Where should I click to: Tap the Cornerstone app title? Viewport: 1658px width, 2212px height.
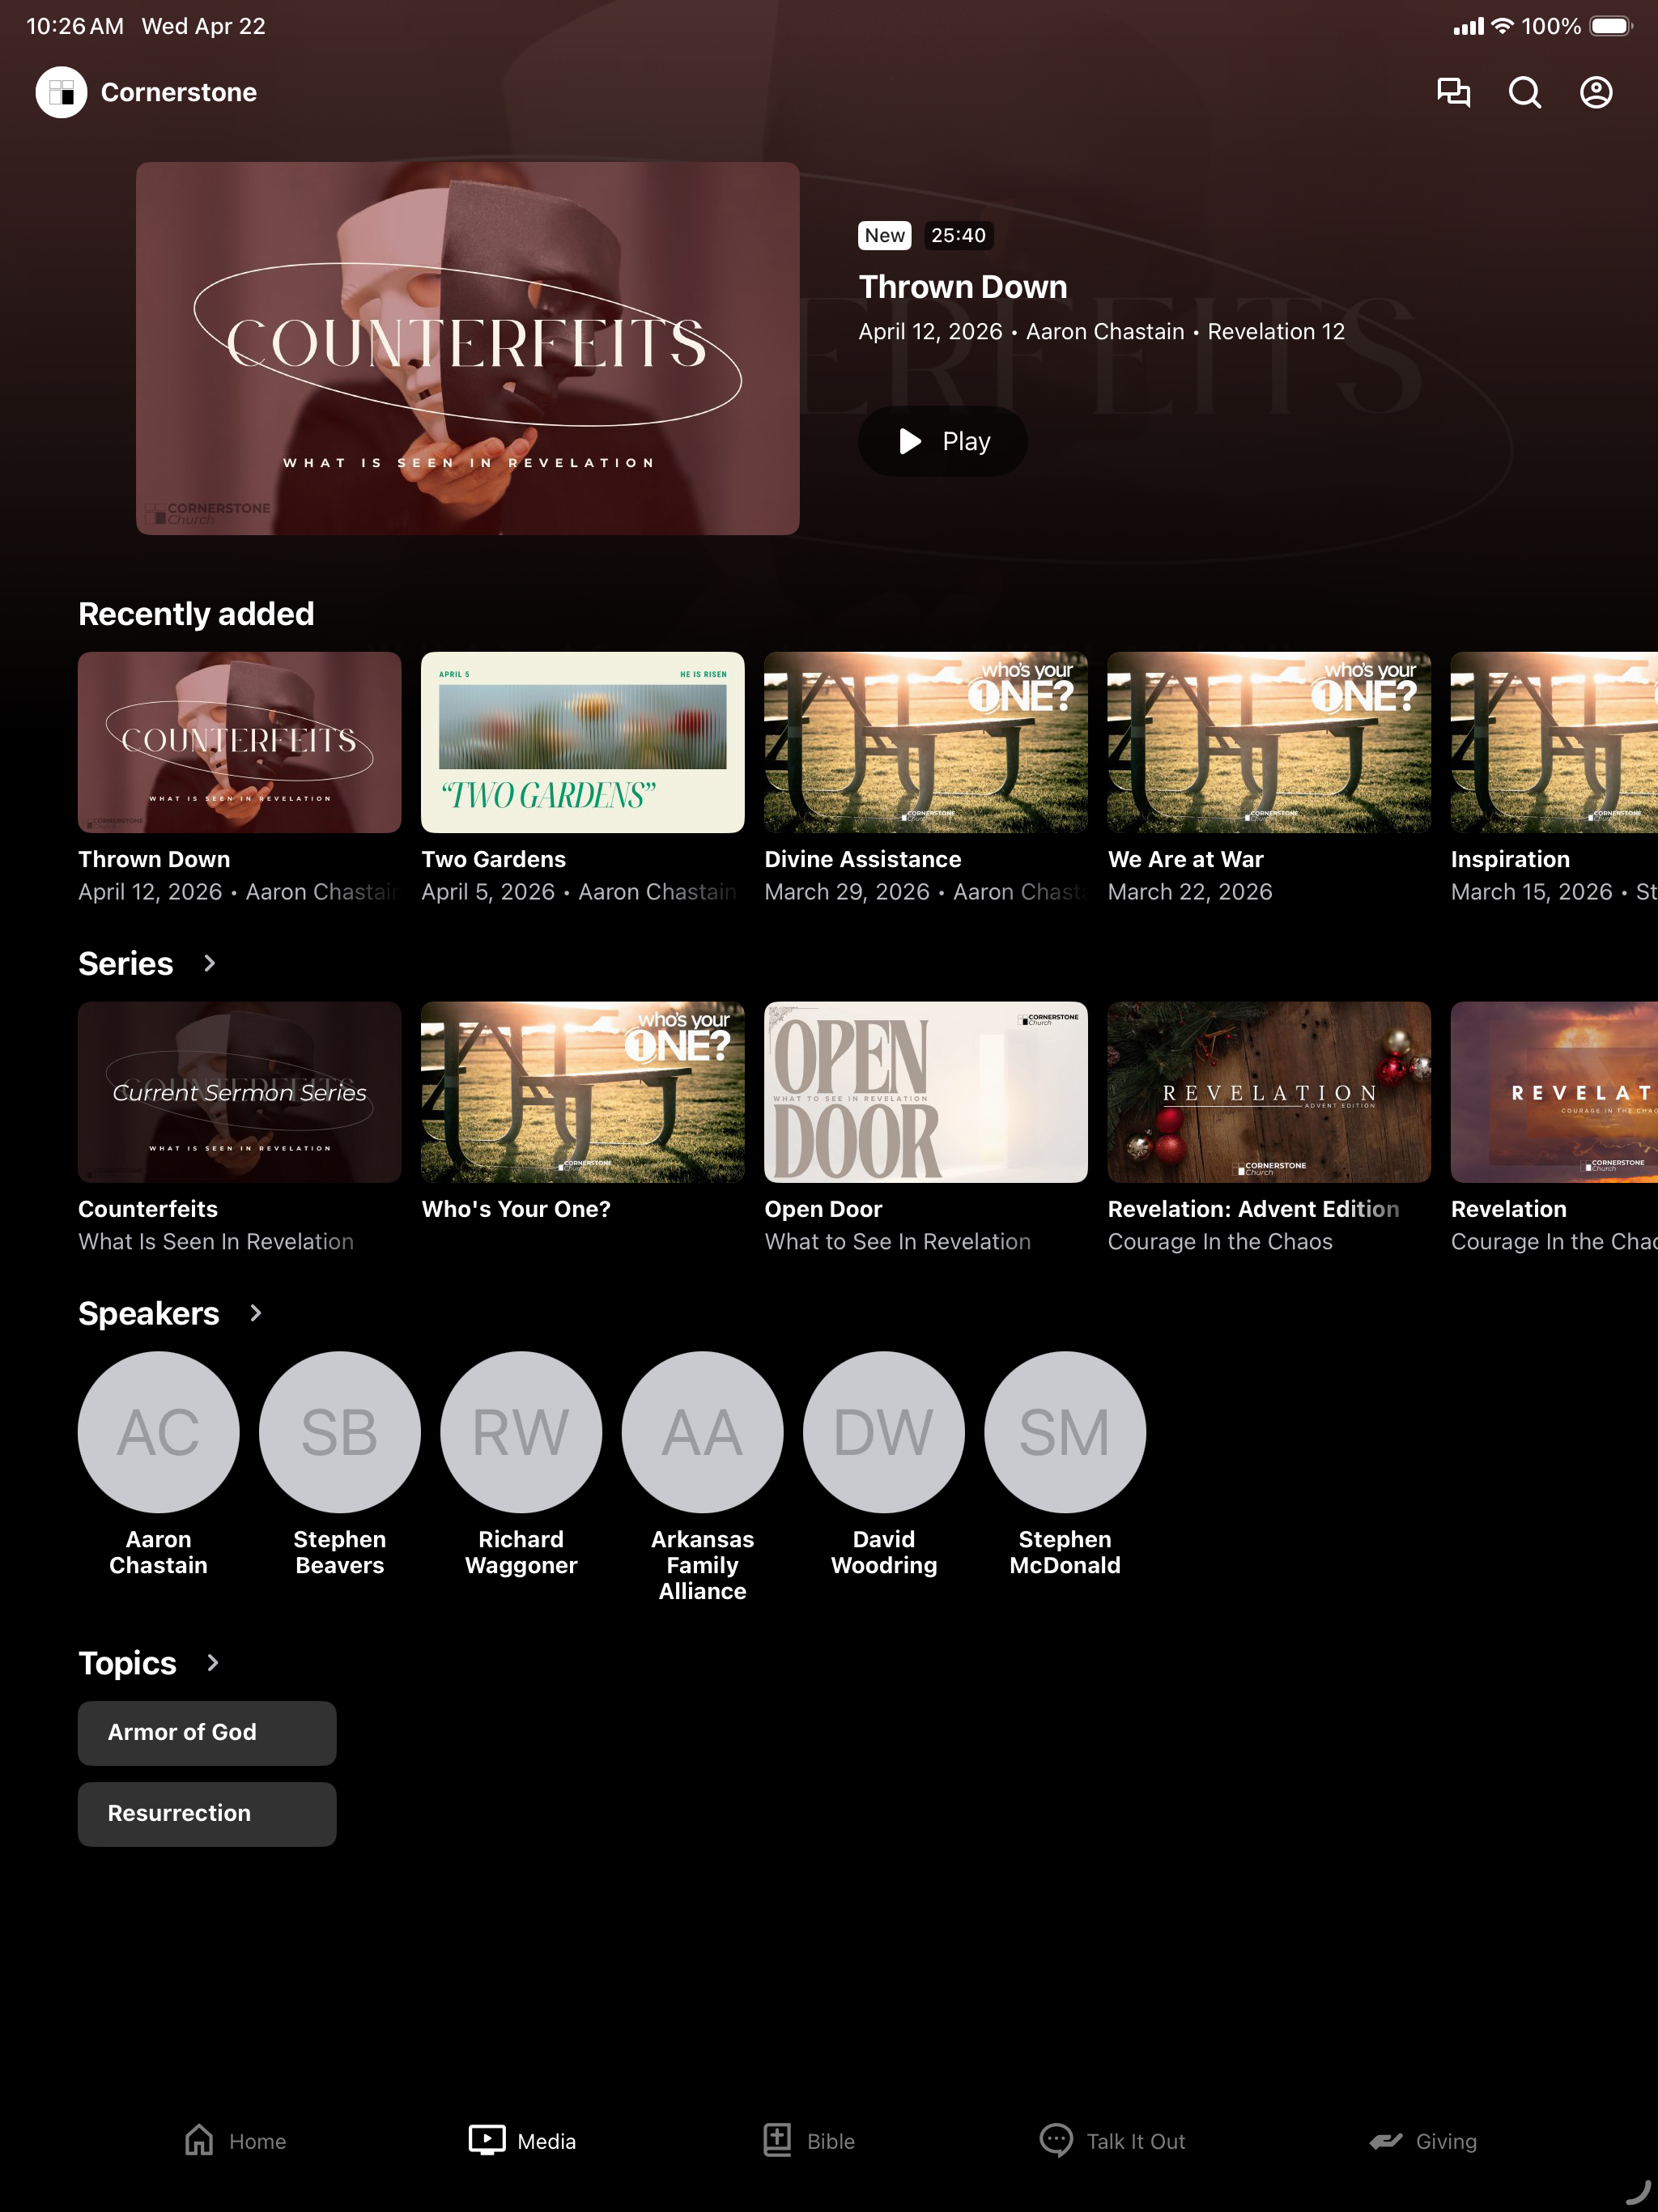coord(179,92)
